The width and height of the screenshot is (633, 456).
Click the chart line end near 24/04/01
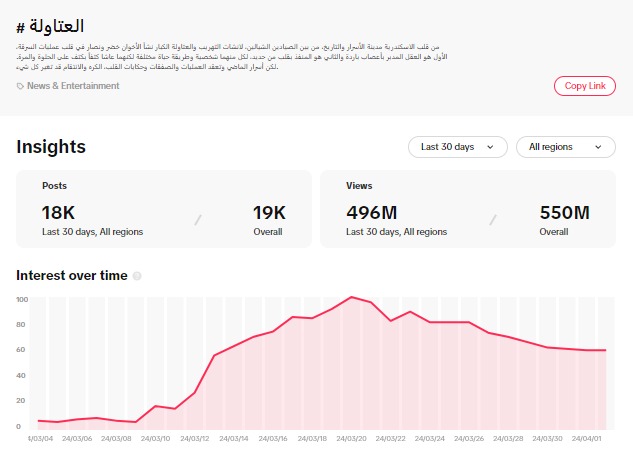coord(605,350)
